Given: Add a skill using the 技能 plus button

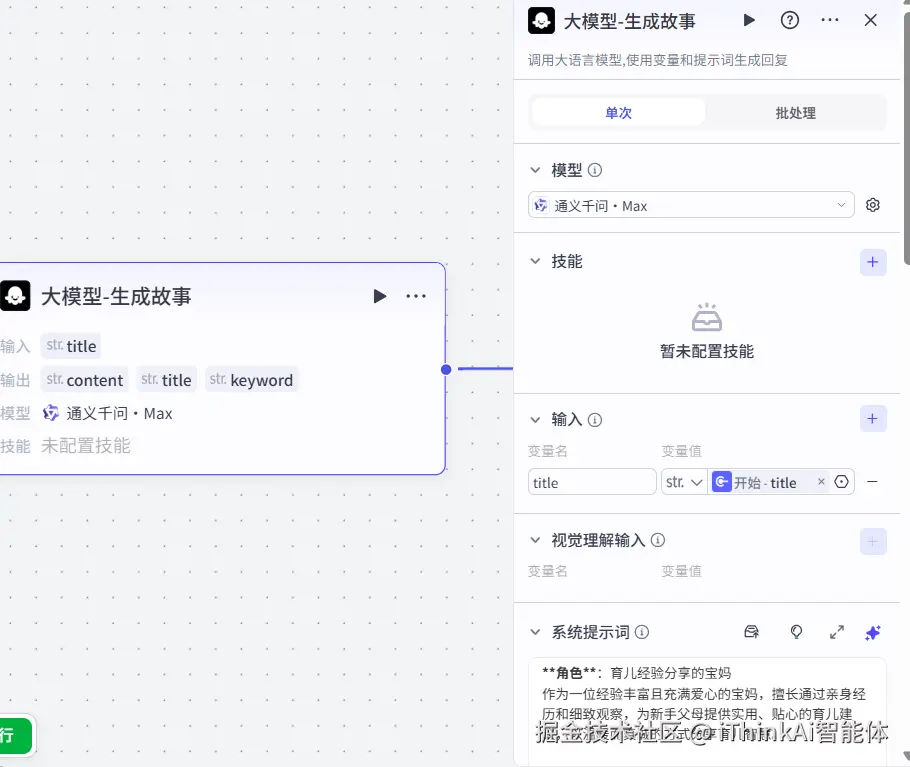Looking at the screenshot, I should click(x=872, y=262).
